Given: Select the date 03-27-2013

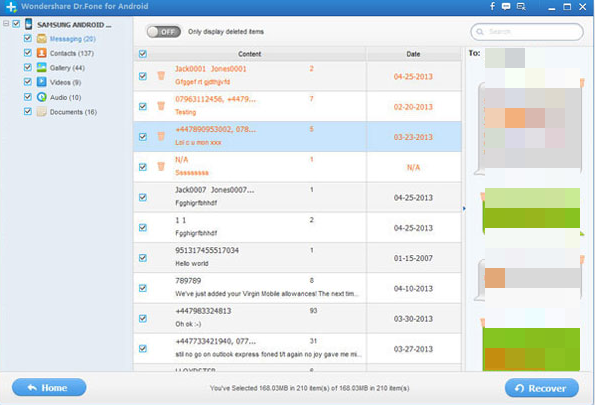Looking at the screenshot, I should tap(413, 349).
